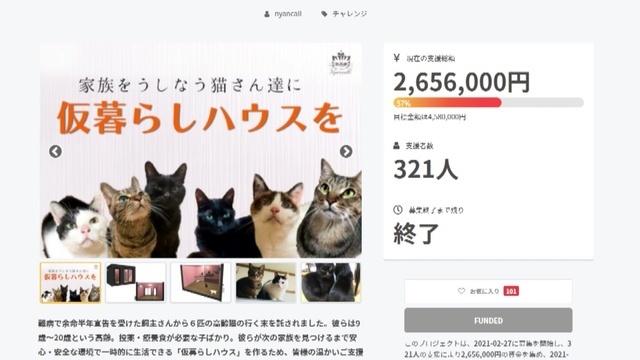This screenshot has width=640, height=360.
Task: Click the tag icon beside チャレンジ
Action: click(x=324, y=14)
